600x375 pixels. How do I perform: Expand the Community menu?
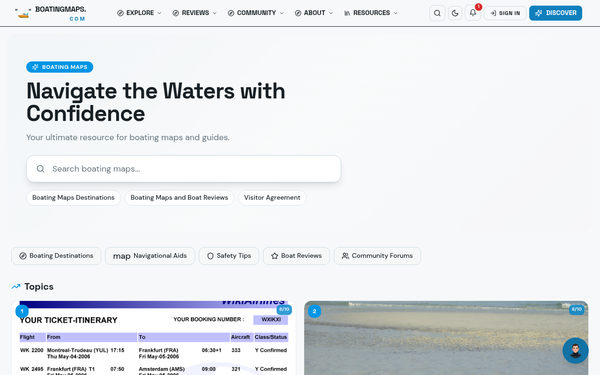(x=256, y=13)
